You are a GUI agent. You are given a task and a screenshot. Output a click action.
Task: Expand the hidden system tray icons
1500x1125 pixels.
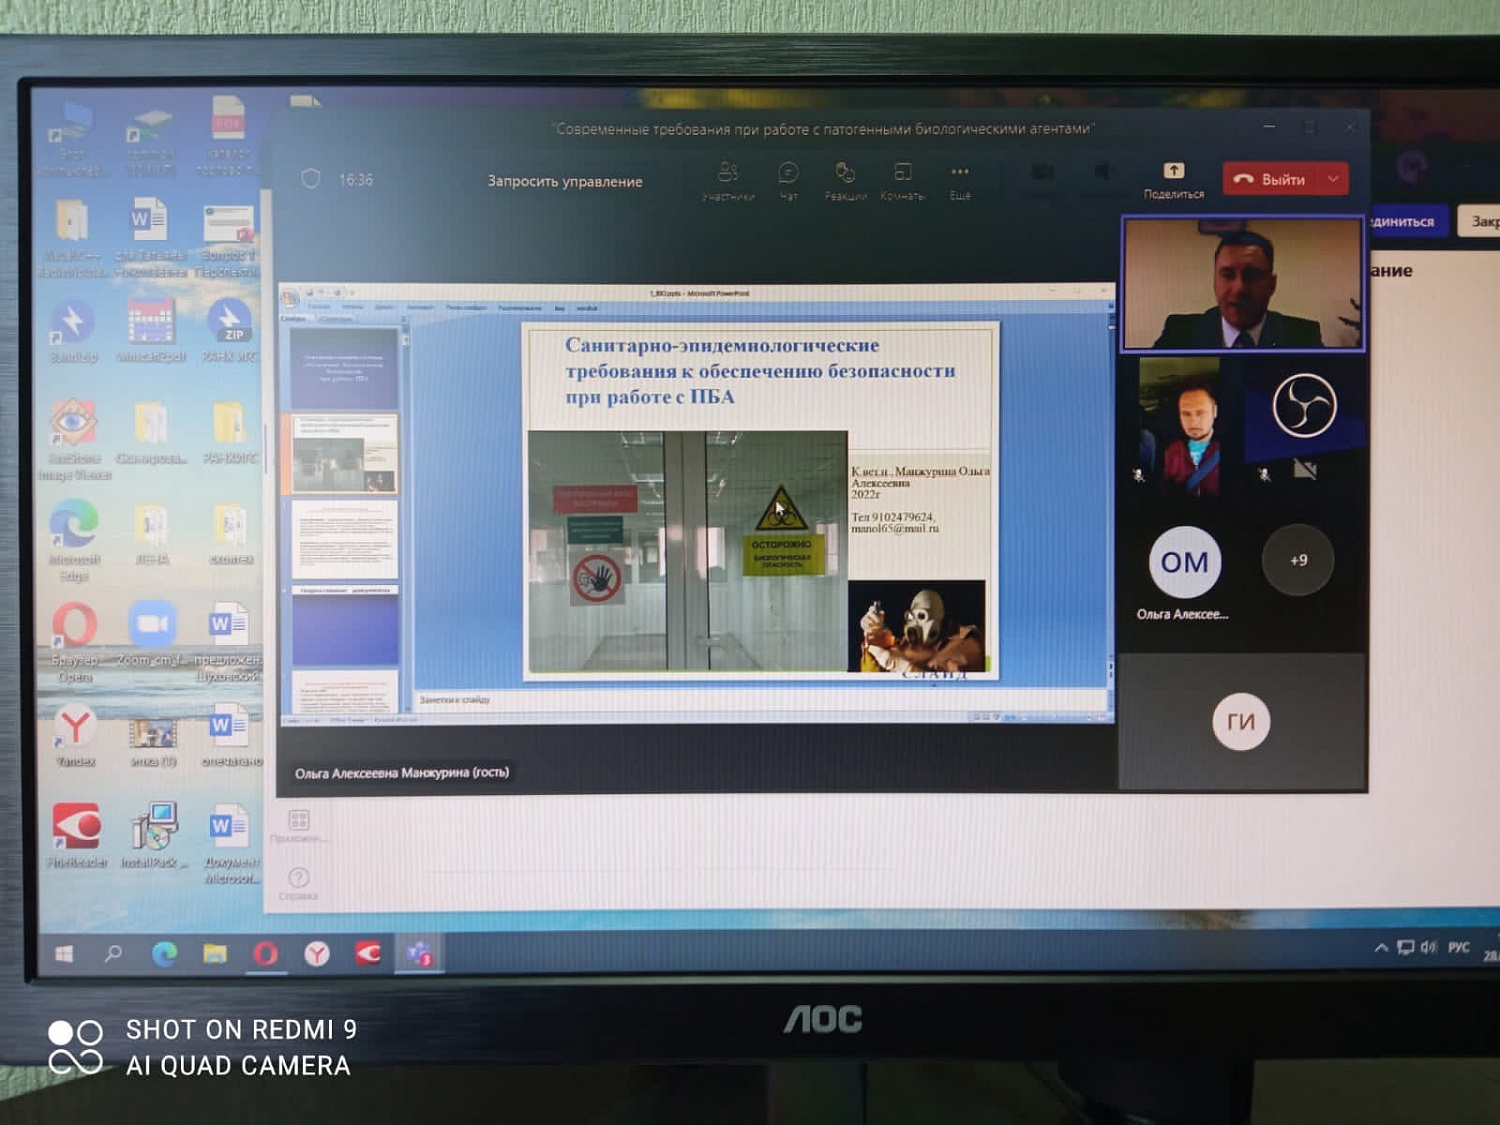point(1381,947)
